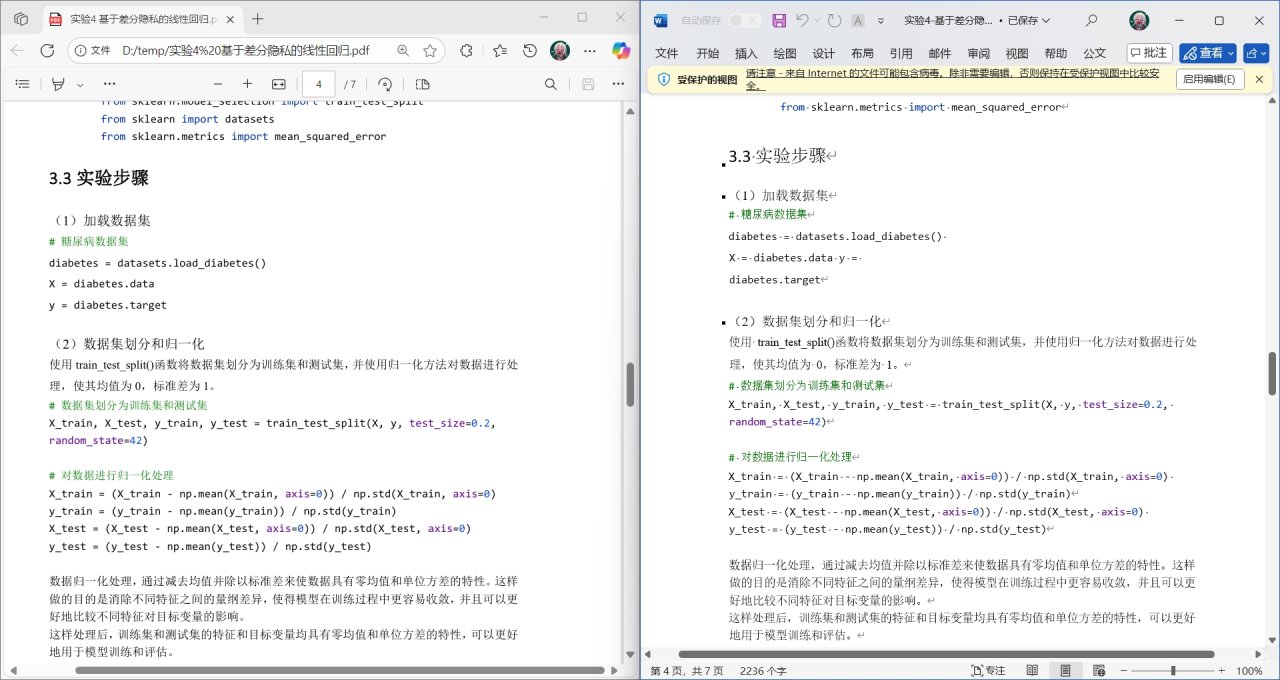Screen dimensions: 1280x680
Task: Open 批注 comments button
Action: [1149, 53]
